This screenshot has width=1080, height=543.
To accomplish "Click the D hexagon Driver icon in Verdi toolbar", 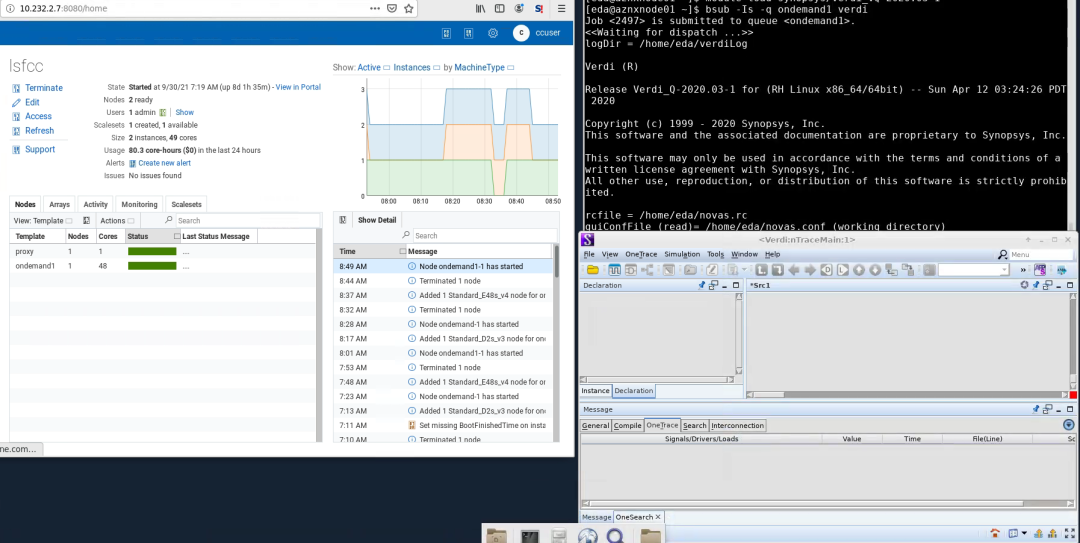I will tap(827, 270).
